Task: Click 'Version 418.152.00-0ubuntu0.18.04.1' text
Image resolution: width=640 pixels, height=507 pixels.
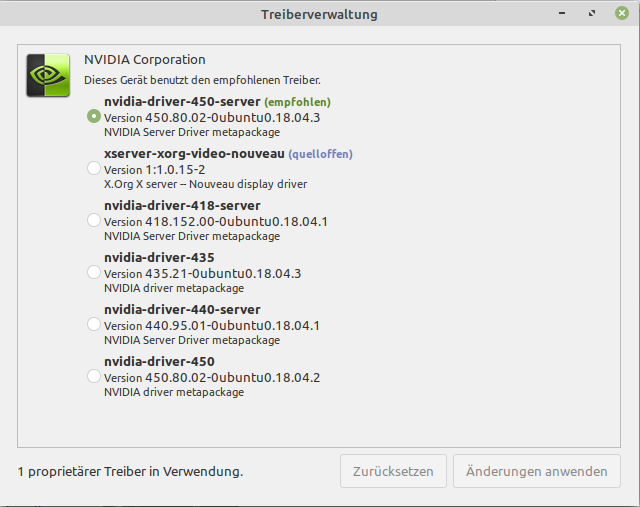Action: [216, 222]
